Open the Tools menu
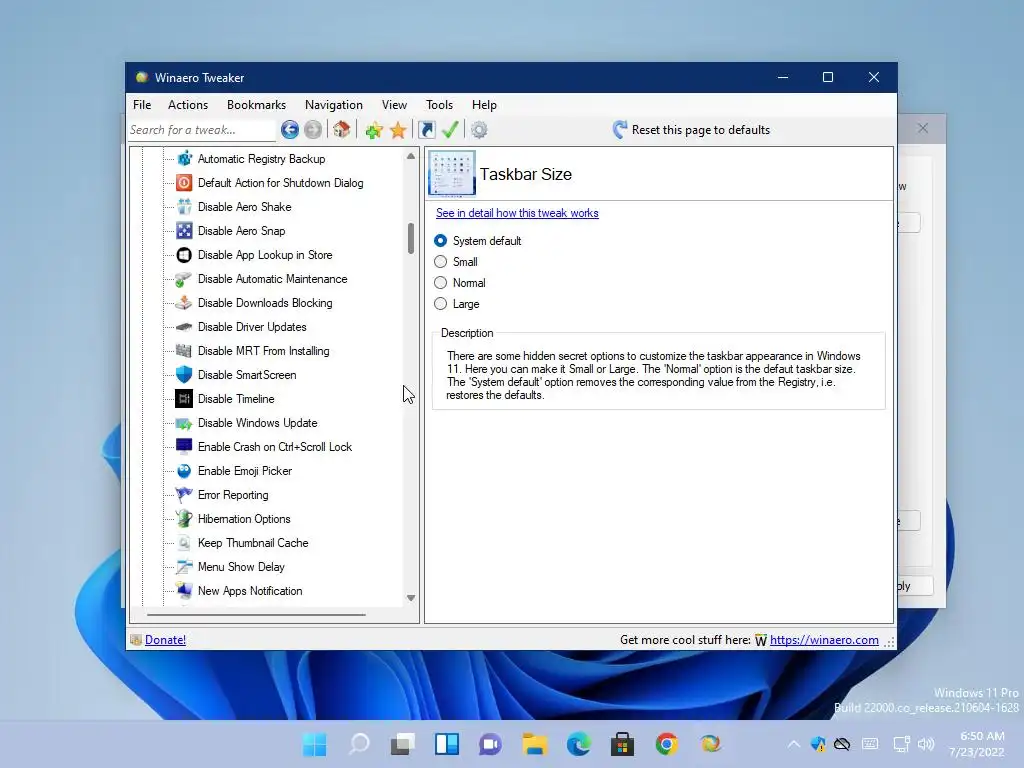Viewport: 1024px width, 768px height. [440, 104]
